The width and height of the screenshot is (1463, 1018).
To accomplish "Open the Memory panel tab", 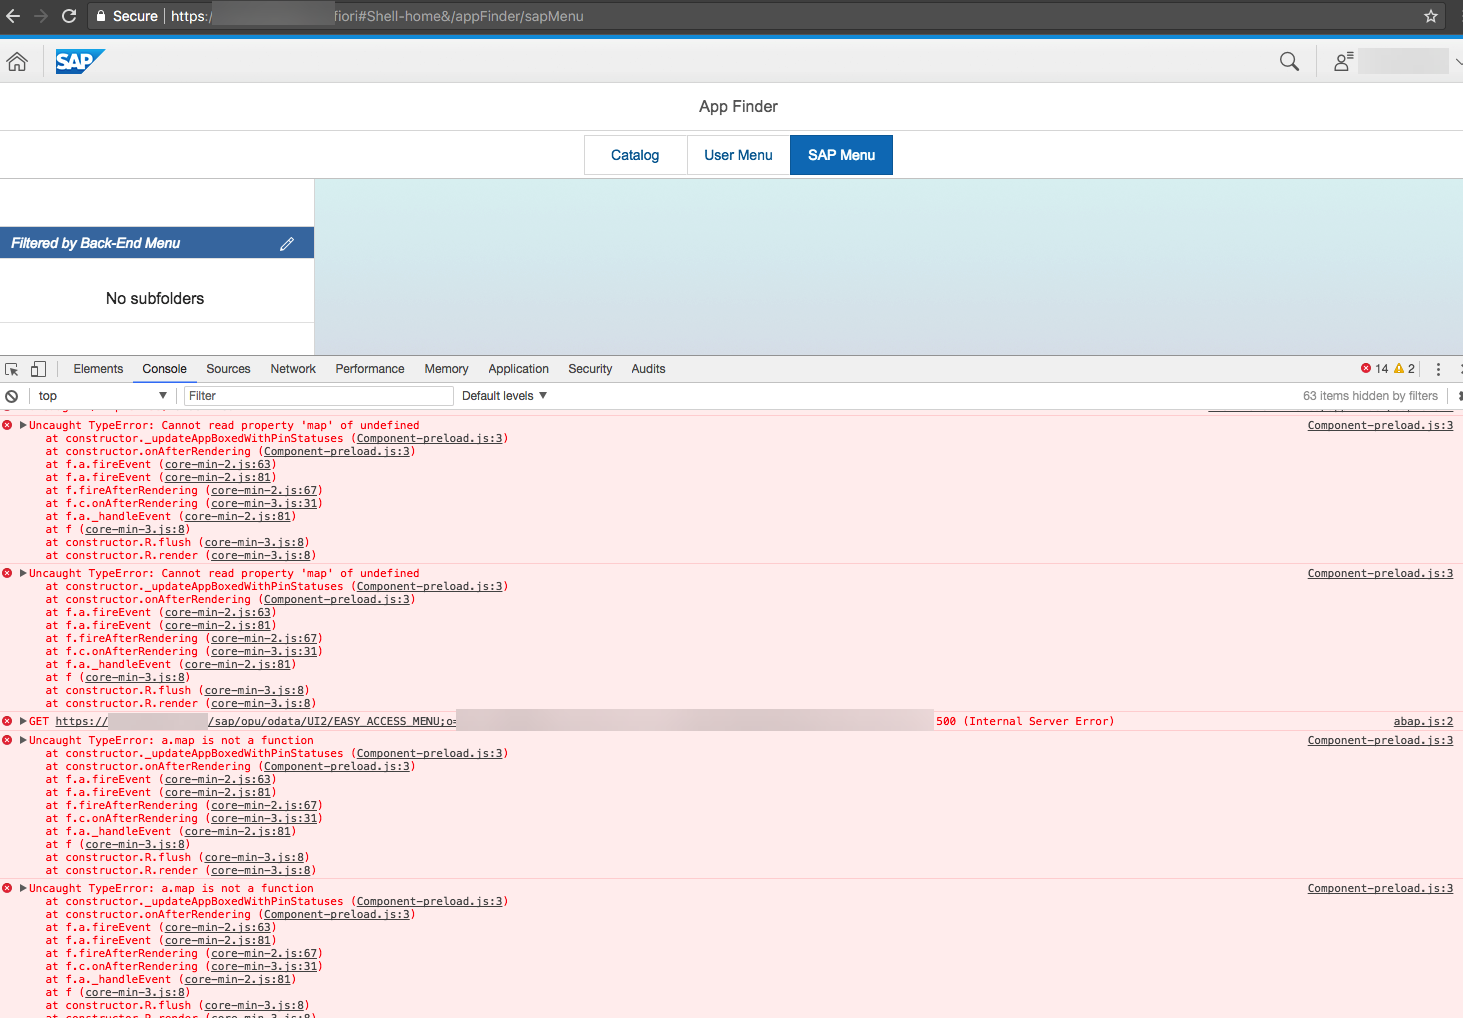I will (446, 369).
